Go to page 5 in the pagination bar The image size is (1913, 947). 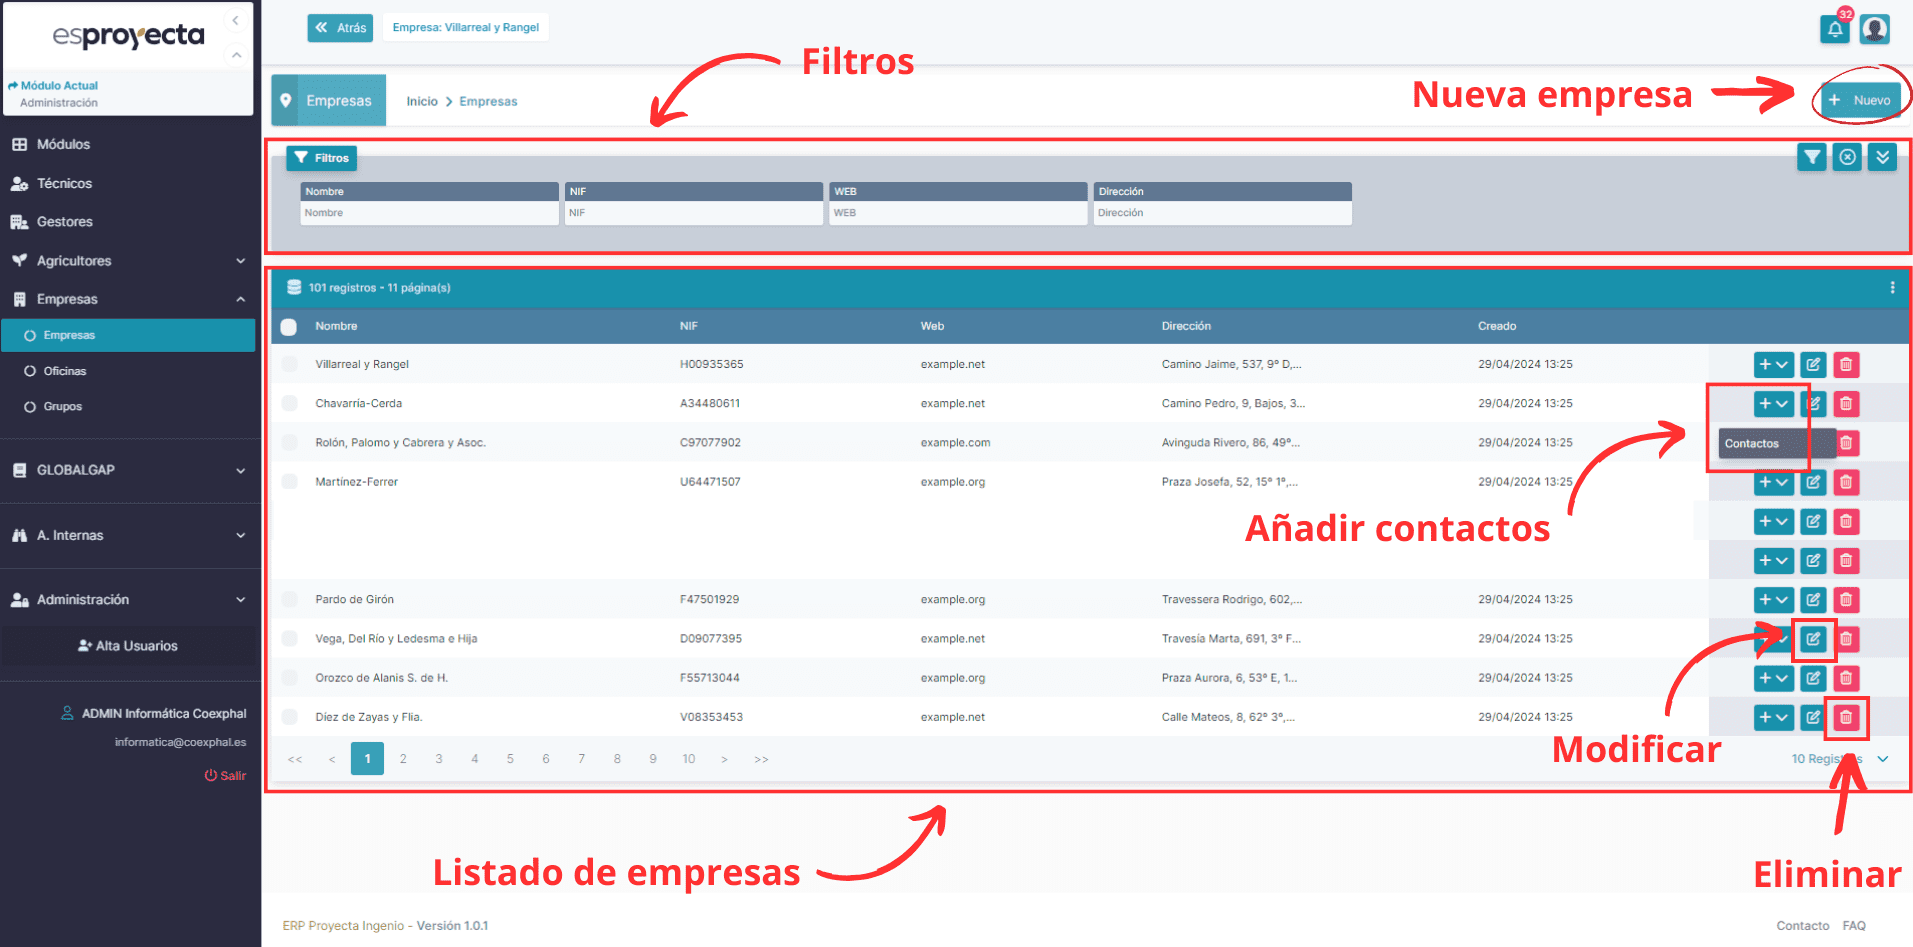pos(510,758)
